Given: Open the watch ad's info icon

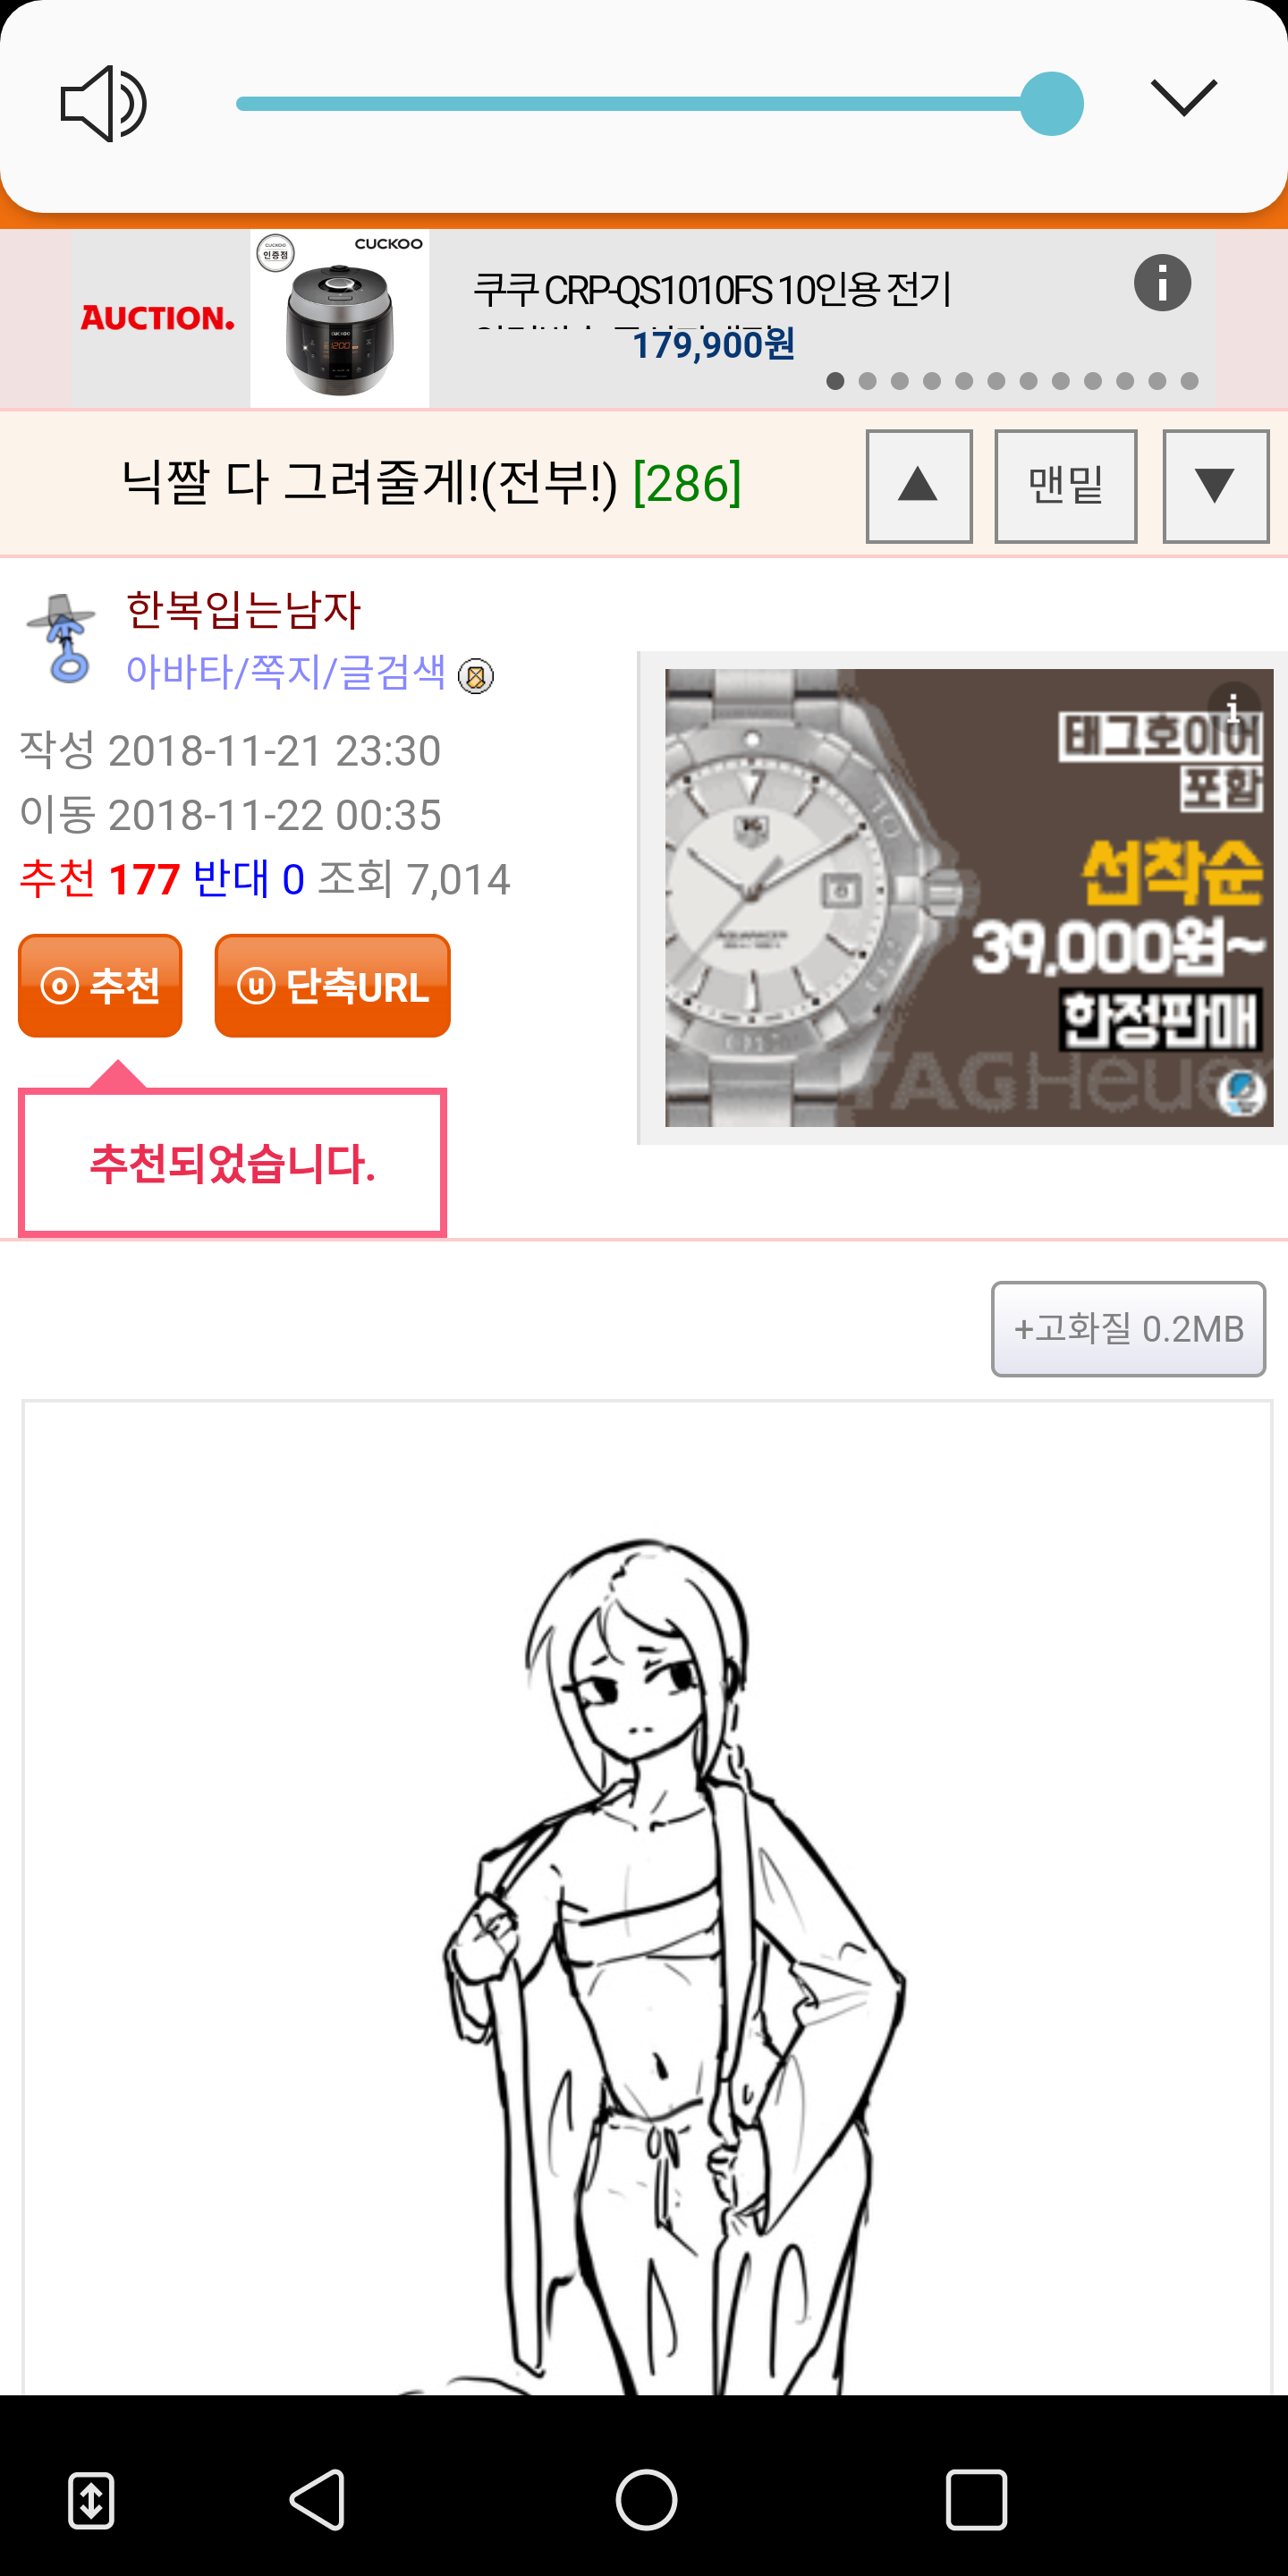Looking at the screenshot, I should point(1233,707).
